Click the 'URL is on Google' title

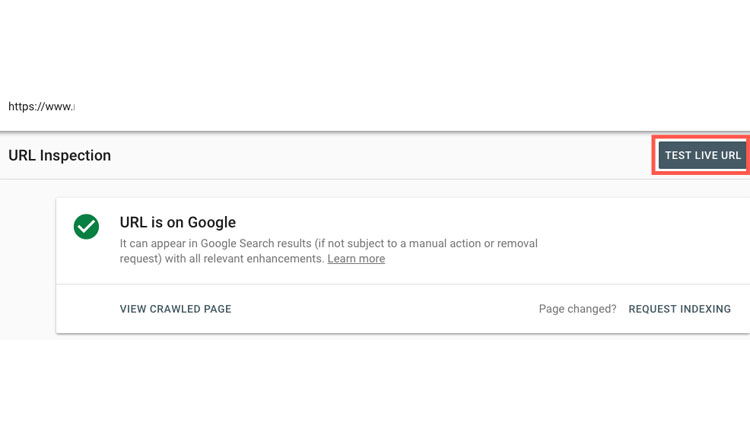click(177, 222)
